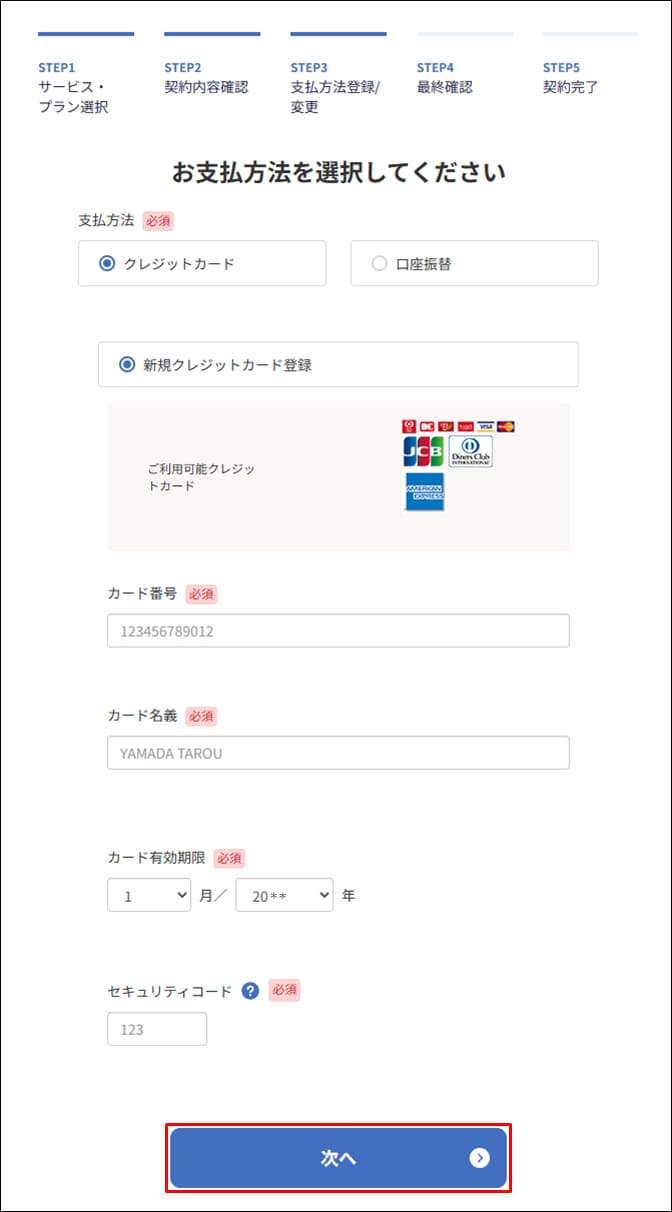Go to STEP1 サービス・プラン選択
This screenshot has height=1212, width=672.
click(x=74, y=88)
